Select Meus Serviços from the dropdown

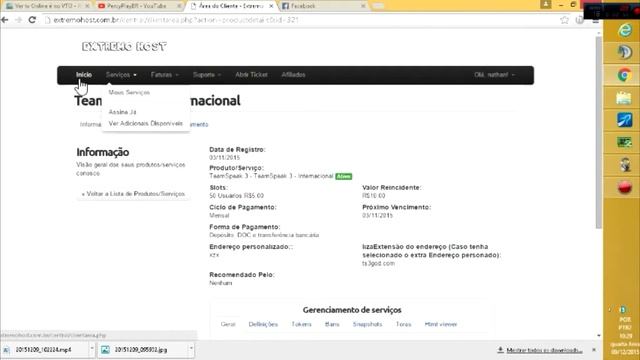click(129, 93)
